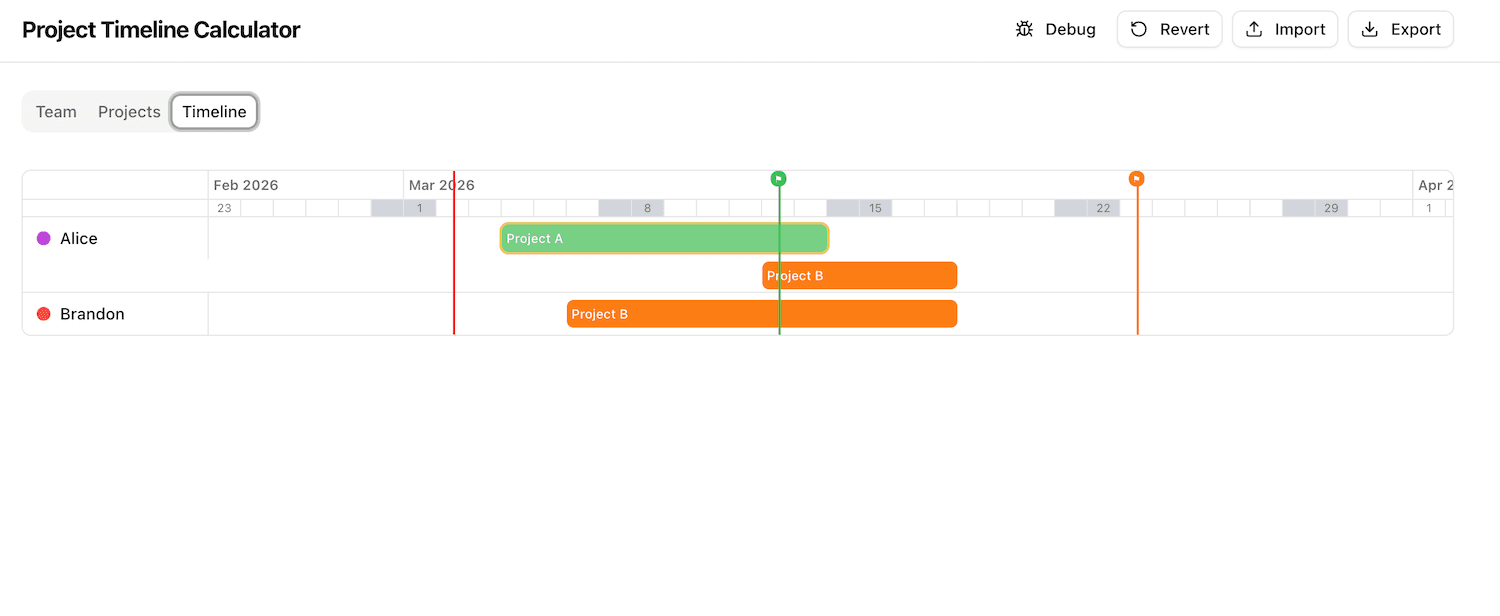
Task: Click the Export download icon
Action: pos(1370,29)
